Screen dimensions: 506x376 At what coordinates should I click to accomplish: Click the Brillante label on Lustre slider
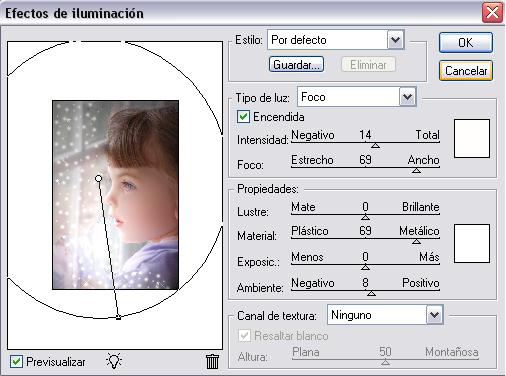420,207
